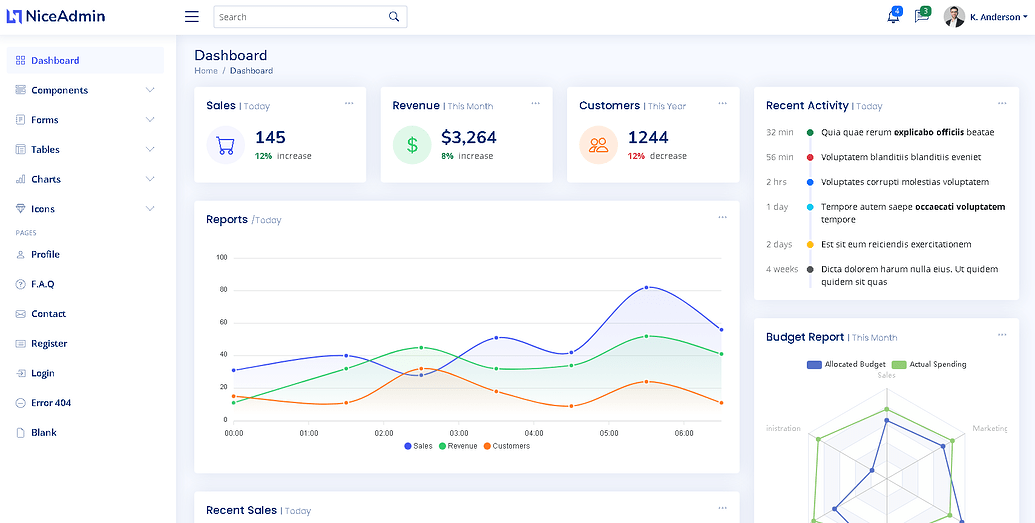The height and width of the screenshot is (523, 1035).
Task: Click the Revenue dollar sign icon
Action: [412, 145]
